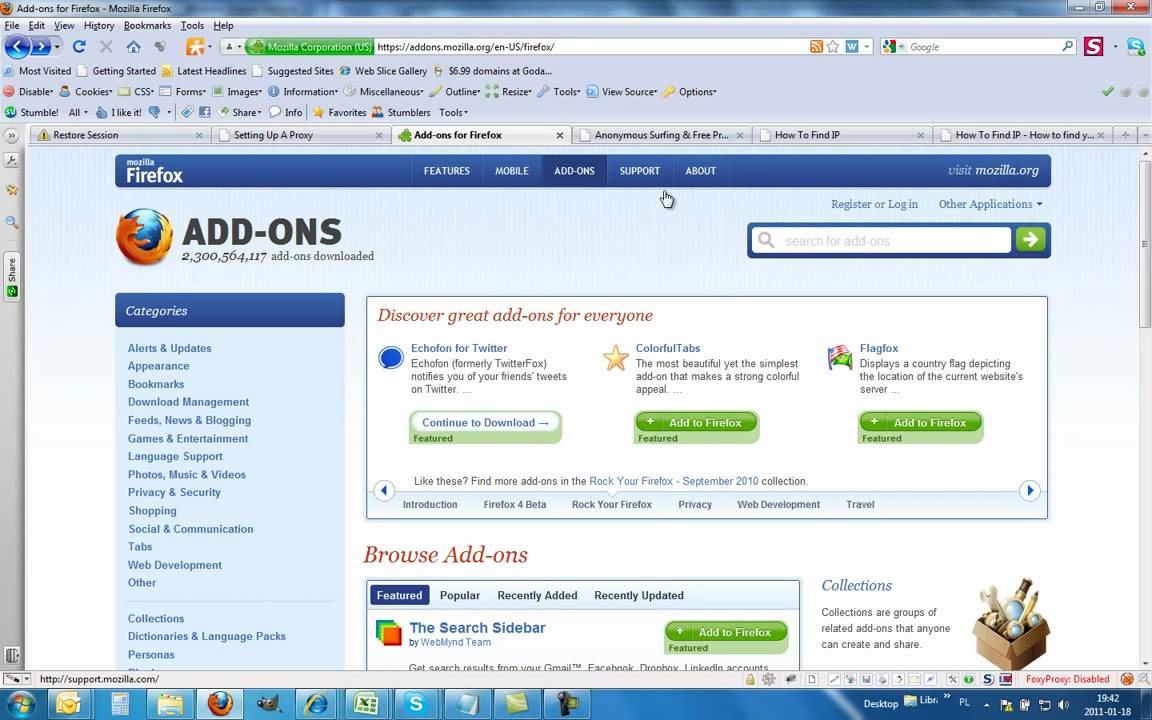Click the Stumble! toolbar button
Viewport: 1152px width, 720px height.
(32, 112)
